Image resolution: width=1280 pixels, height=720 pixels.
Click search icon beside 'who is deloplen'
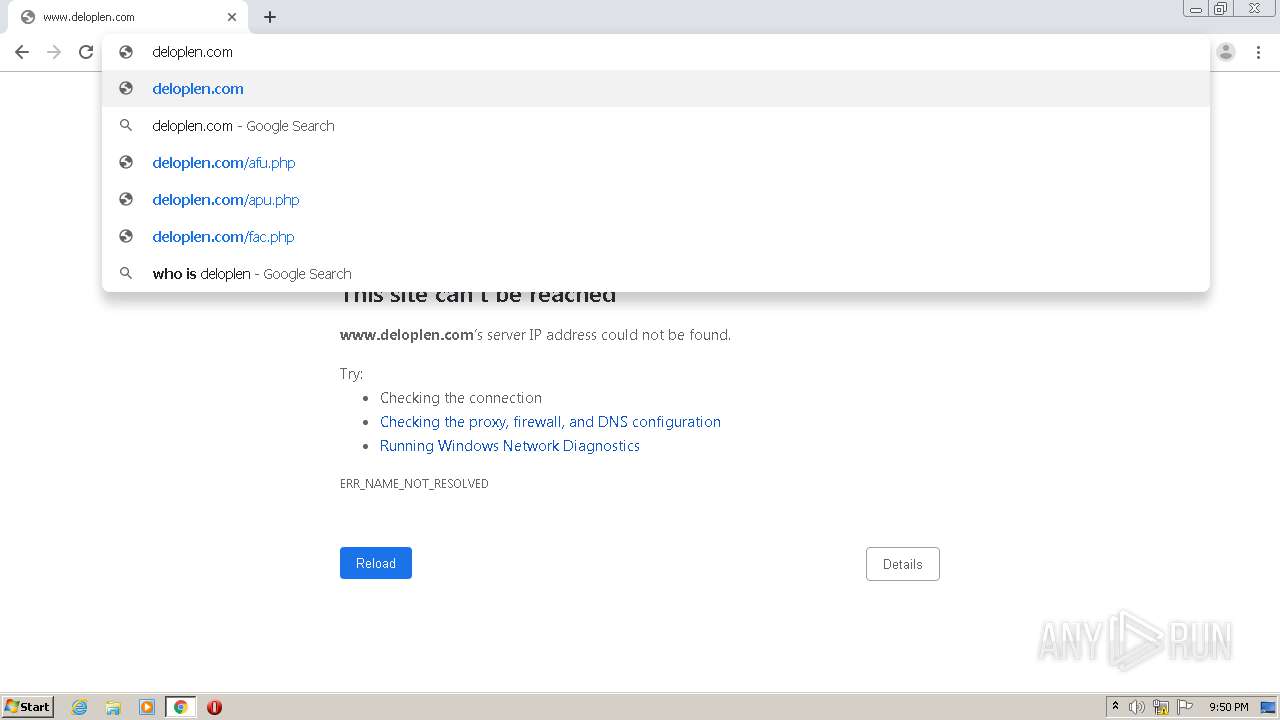[126, 273]
